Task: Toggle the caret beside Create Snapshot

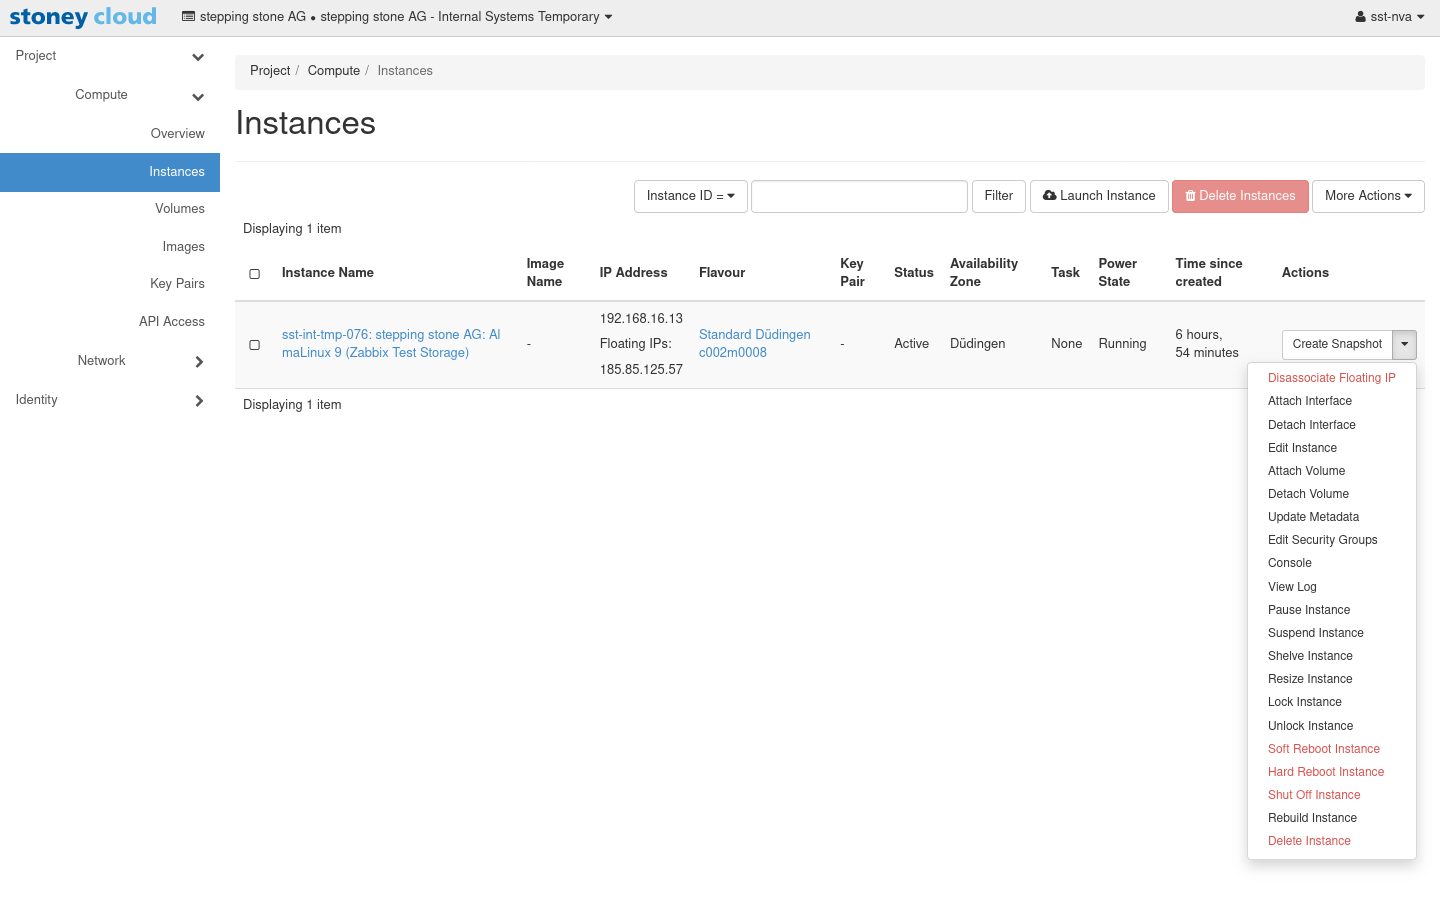Action: click(x=1404, y=344)
